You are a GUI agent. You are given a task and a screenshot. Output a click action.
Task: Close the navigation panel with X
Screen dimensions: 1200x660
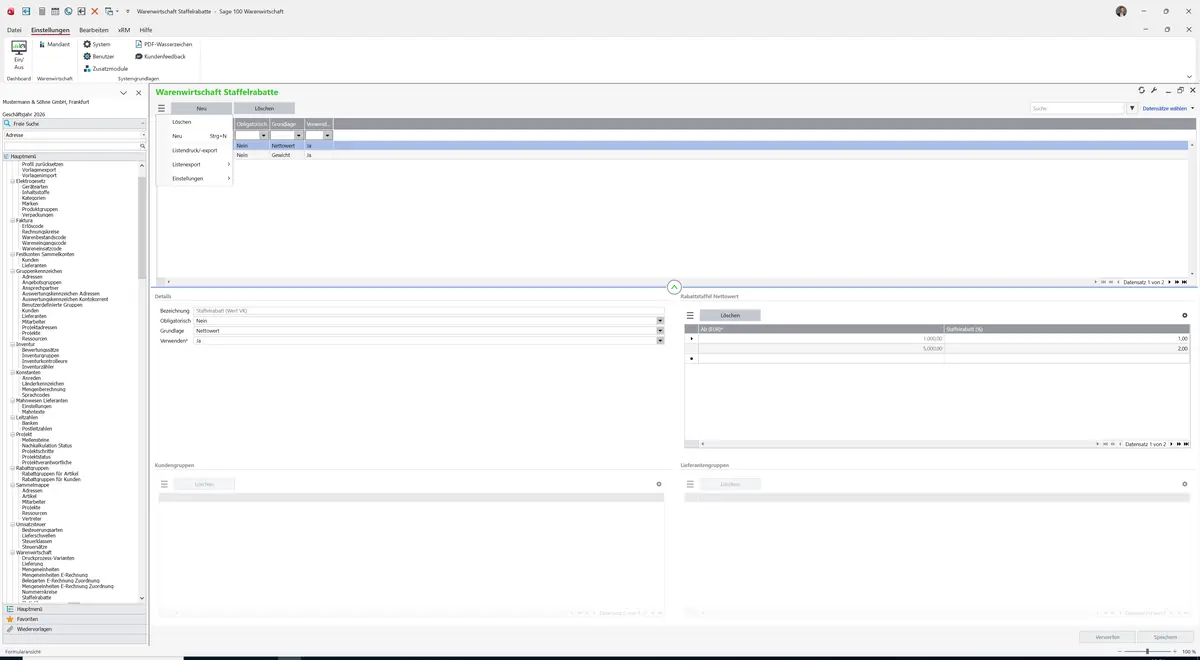point(139,93)
